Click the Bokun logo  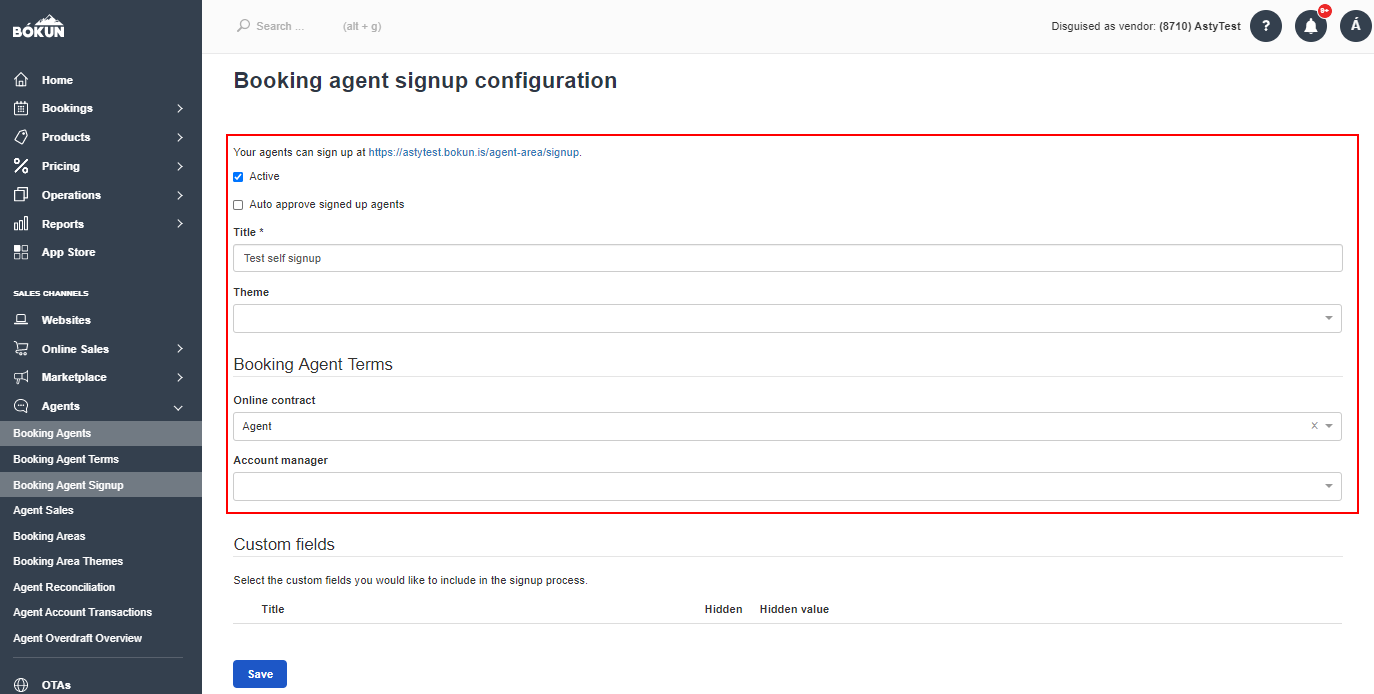(x=38, y=26)
